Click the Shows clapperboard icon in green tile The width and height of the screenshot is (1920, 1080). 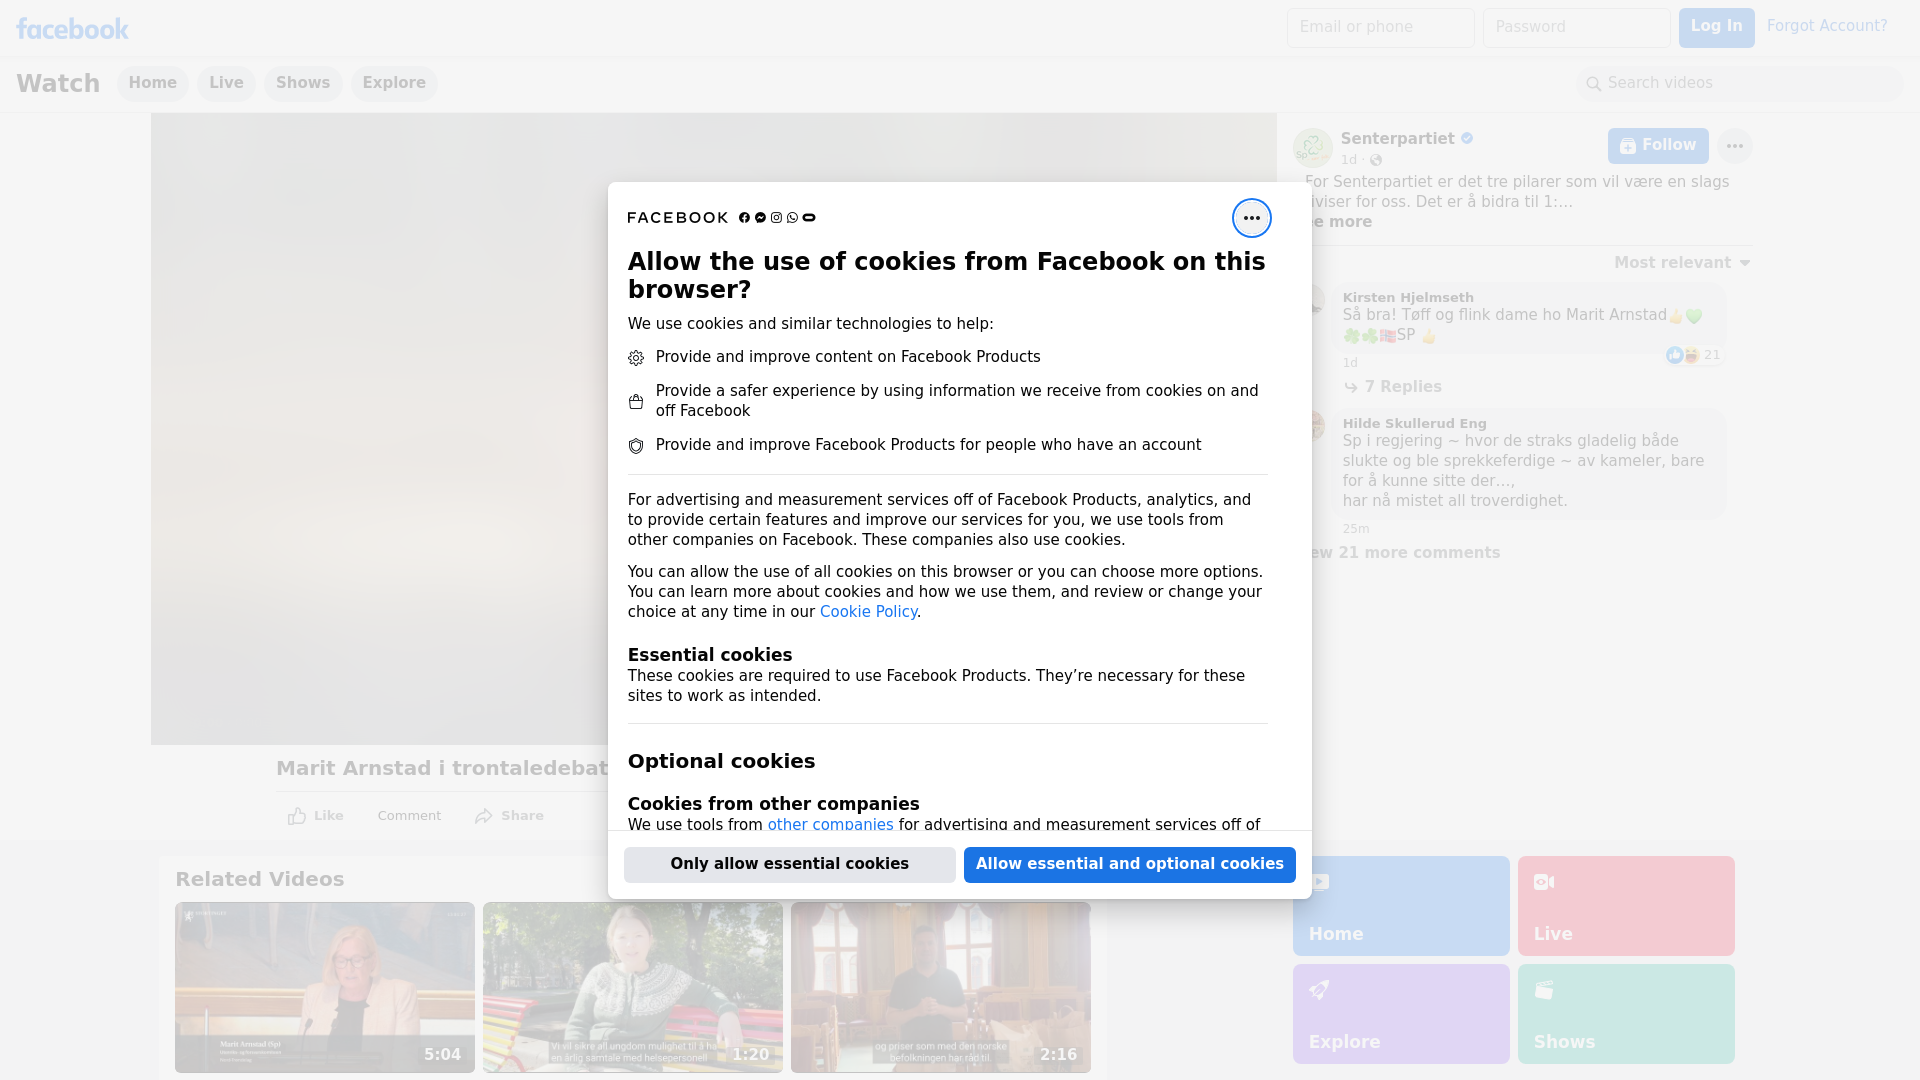1544,990
